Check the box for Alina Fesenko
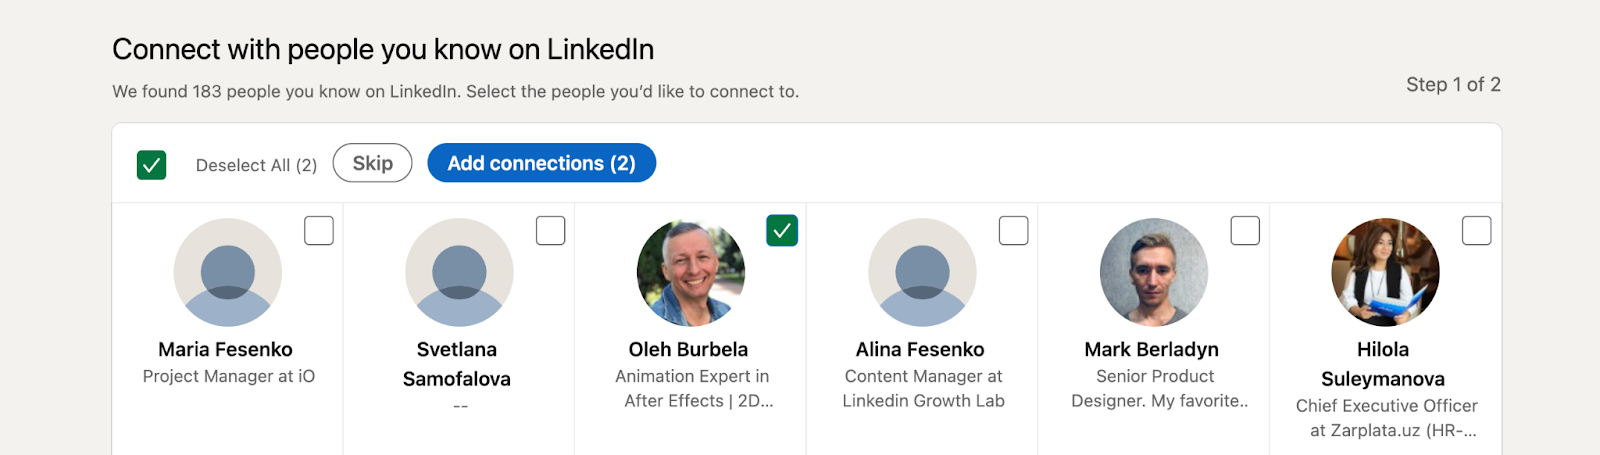The image size is (1600, 455). pyautogui.click(x=1013, y=231)
